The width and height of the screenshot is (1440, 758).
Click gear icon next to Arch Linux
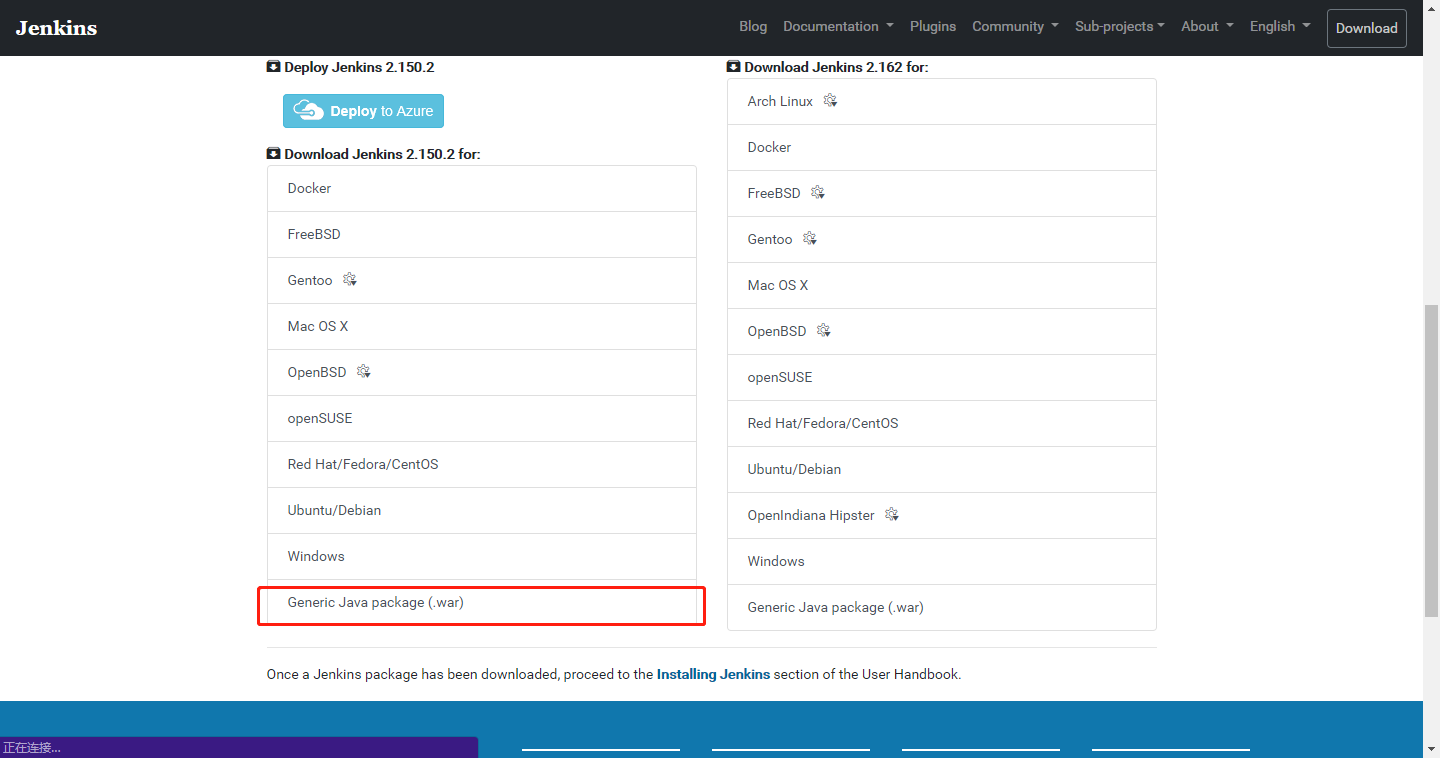(x=830, y=101)
